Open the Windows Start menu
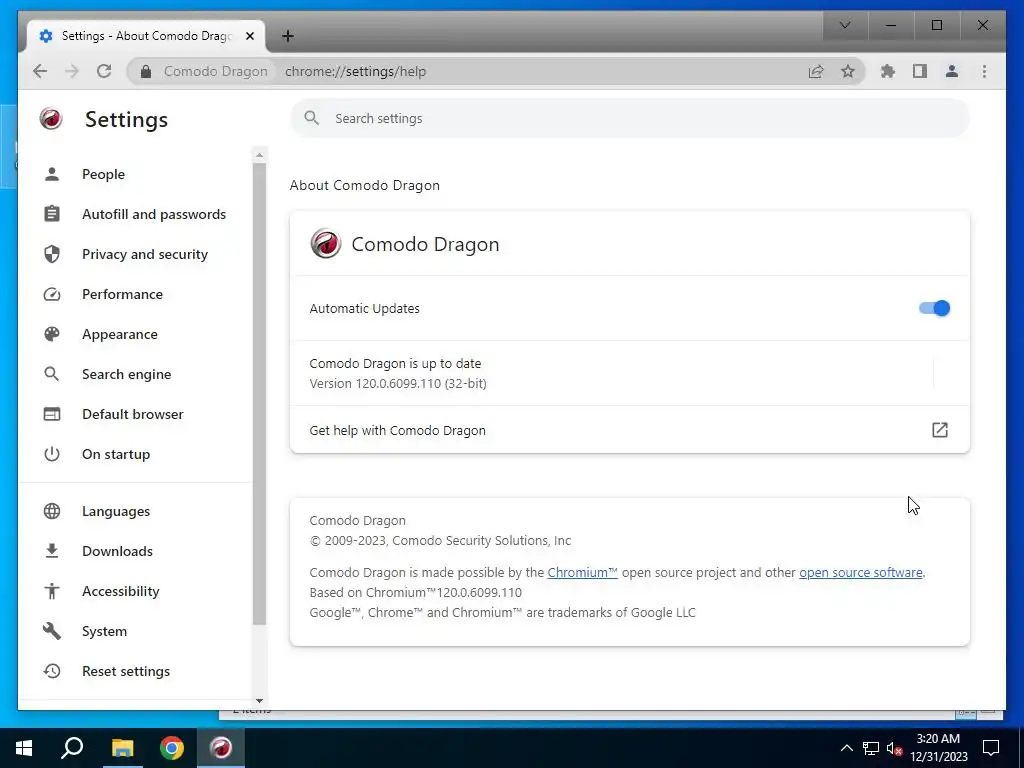Image resolution: width=1024 pixels, height=768 pixels. pyautogui.click(x=24, y=748)
